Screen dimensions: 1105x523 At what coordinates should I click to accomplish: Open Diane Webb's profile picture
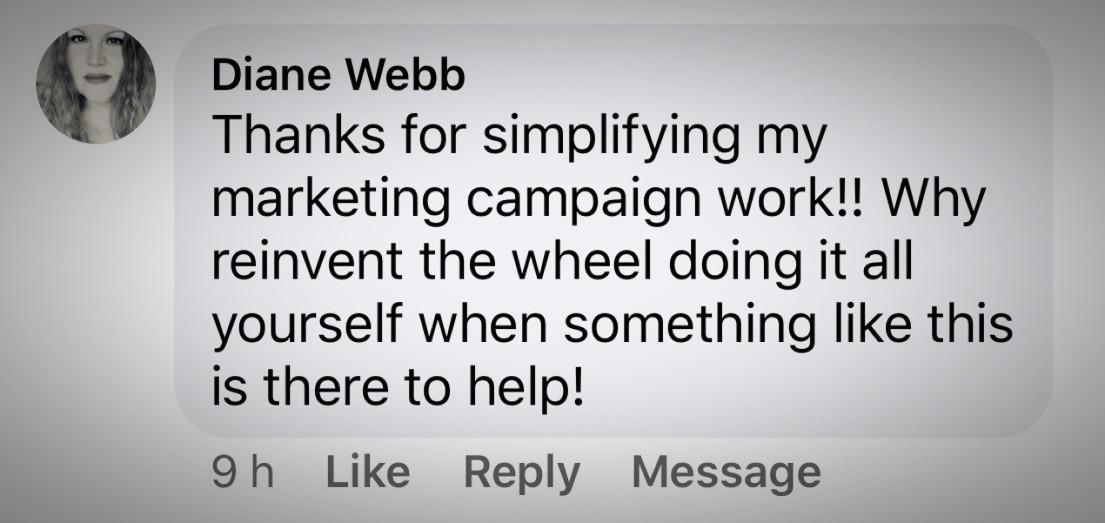[x=96, y=85]
